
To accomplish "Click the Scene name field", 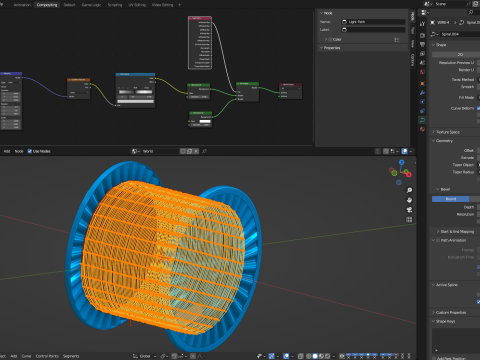I will 450,4.
